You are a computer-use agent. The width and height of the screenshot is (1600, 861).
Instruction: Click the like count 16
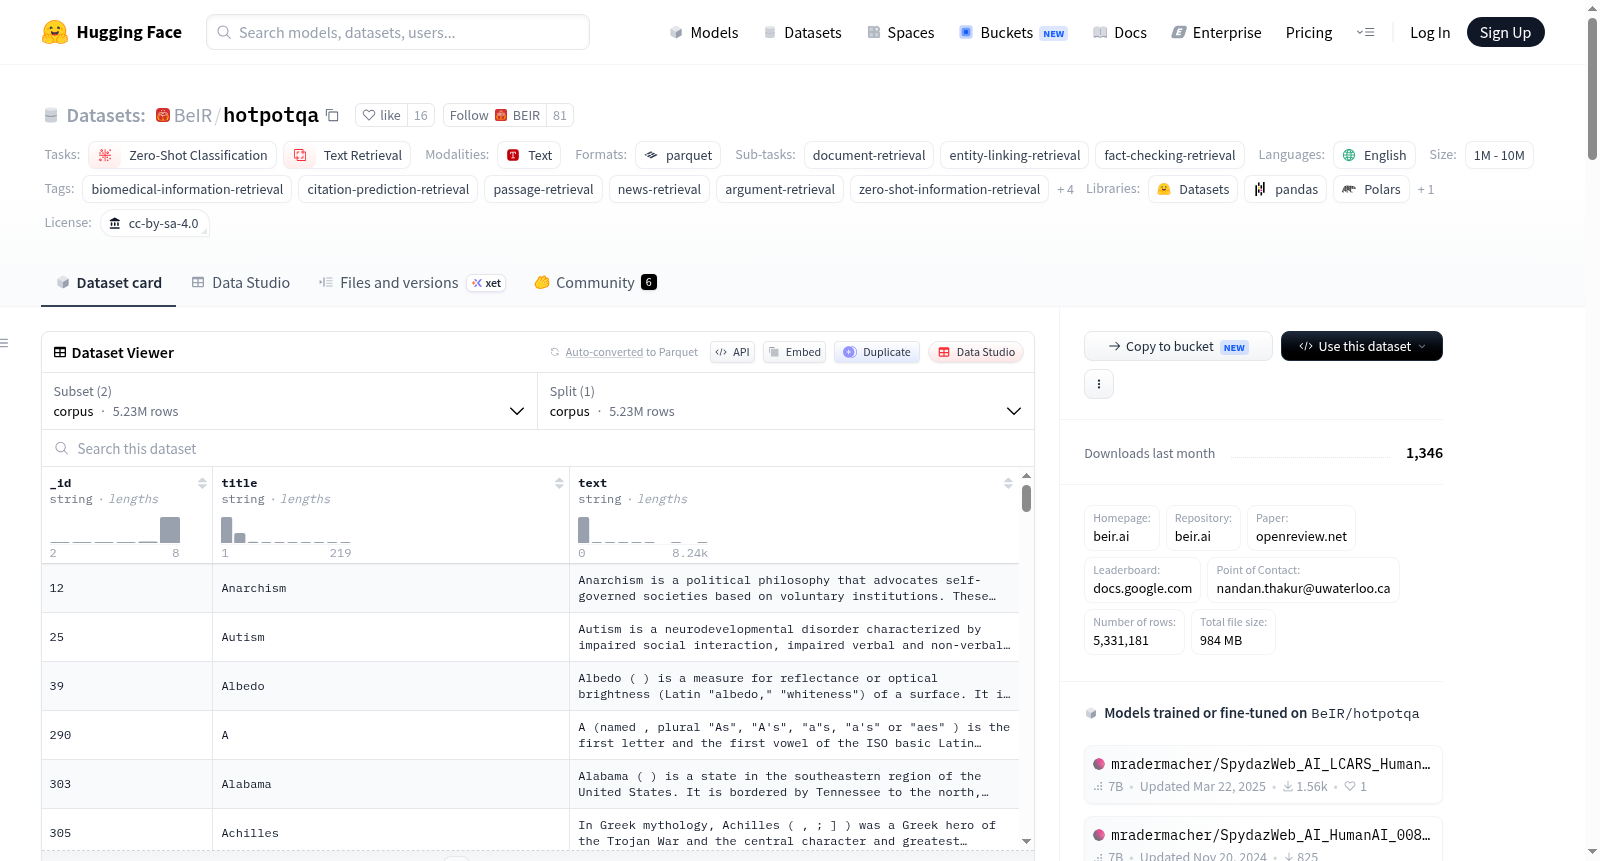click(421, 115)
